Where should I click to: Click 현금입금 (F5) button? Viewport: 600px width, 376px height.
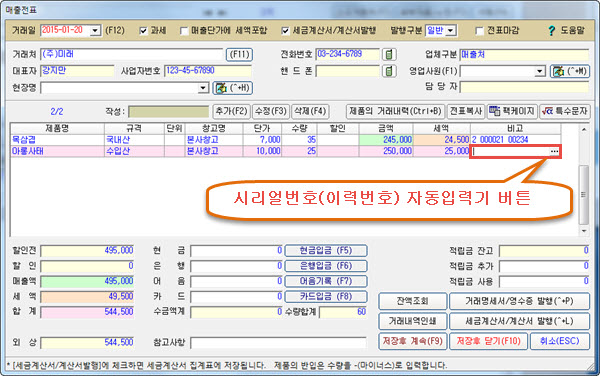click(x=326, y=251)
